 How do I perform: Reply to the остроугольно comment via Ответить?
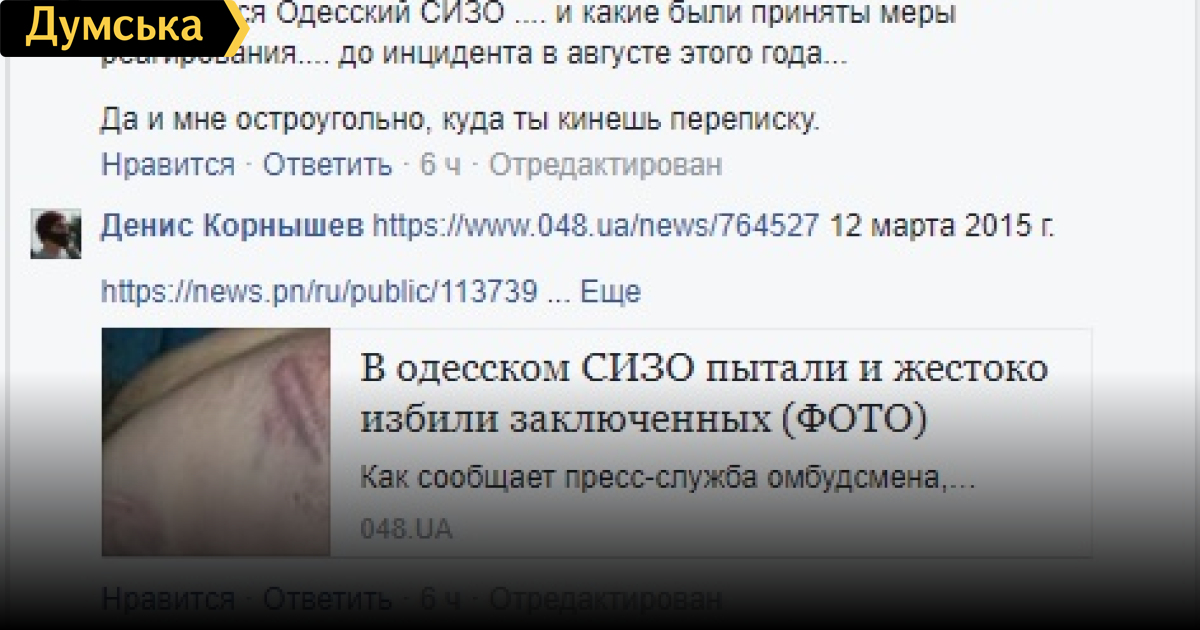[327, 165]
